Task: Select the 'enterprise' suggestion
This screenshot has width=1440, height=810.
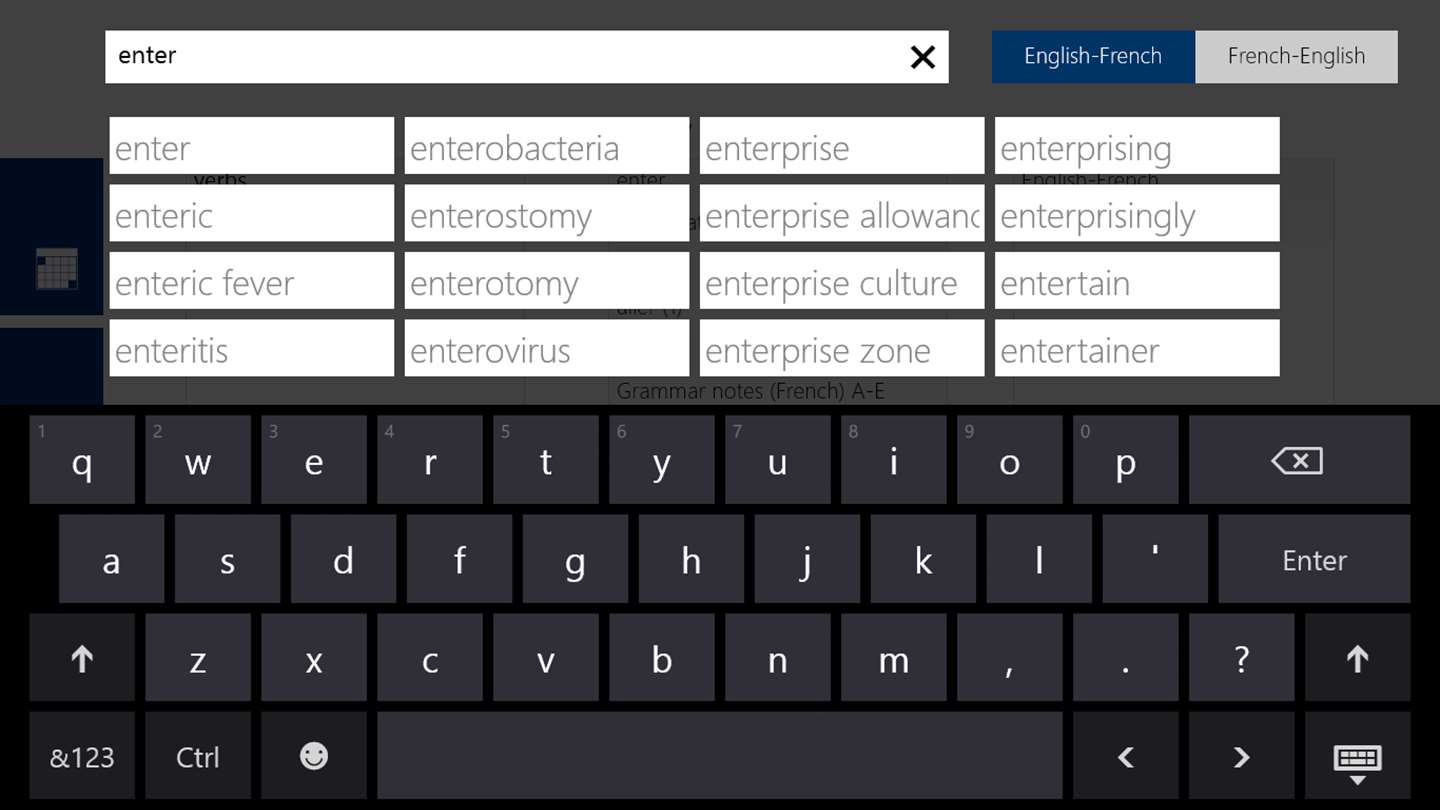Action: (841, 146)
